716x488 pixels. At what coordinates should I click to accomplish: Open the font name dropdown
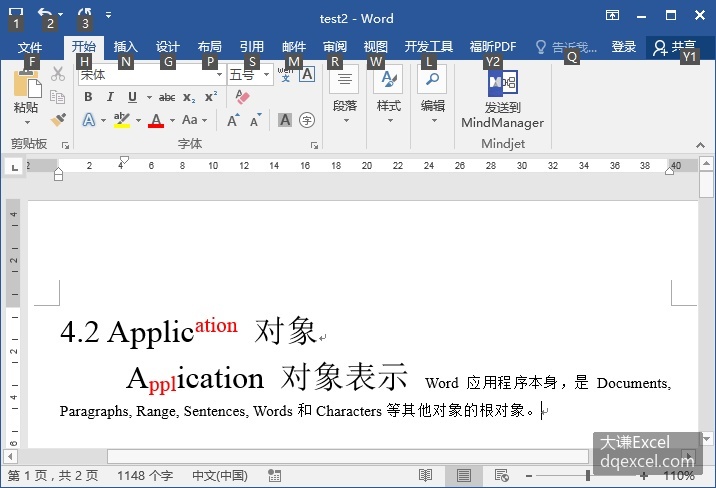tap(220, 74)
